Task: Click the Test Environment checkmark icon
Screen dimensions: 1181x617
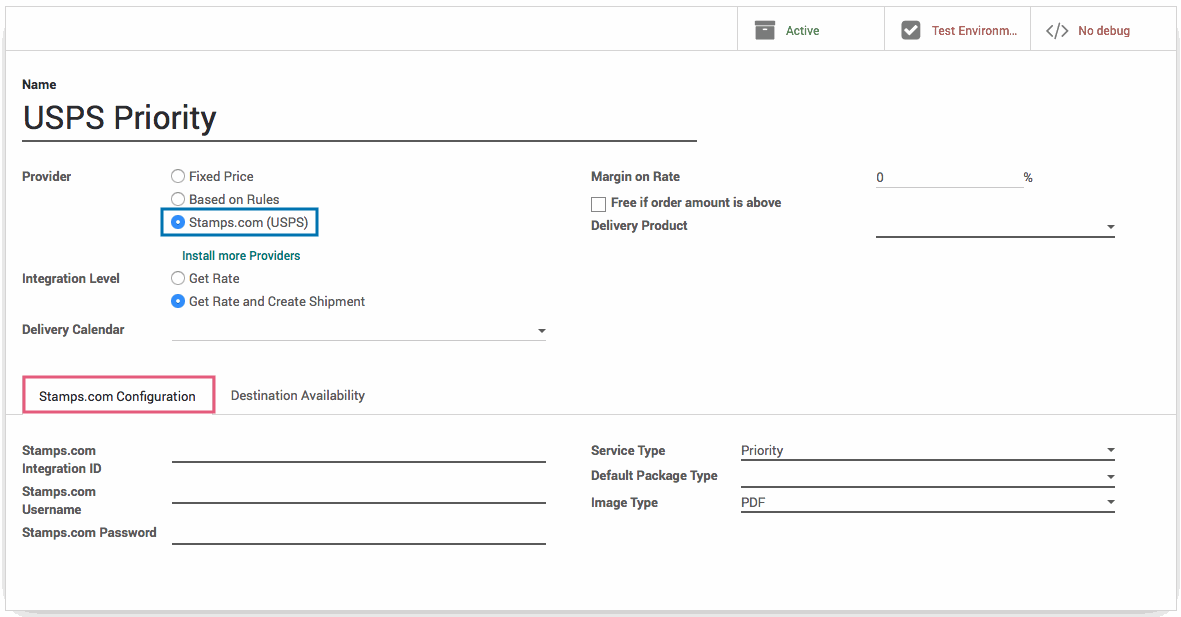Action: coord(911,30)
